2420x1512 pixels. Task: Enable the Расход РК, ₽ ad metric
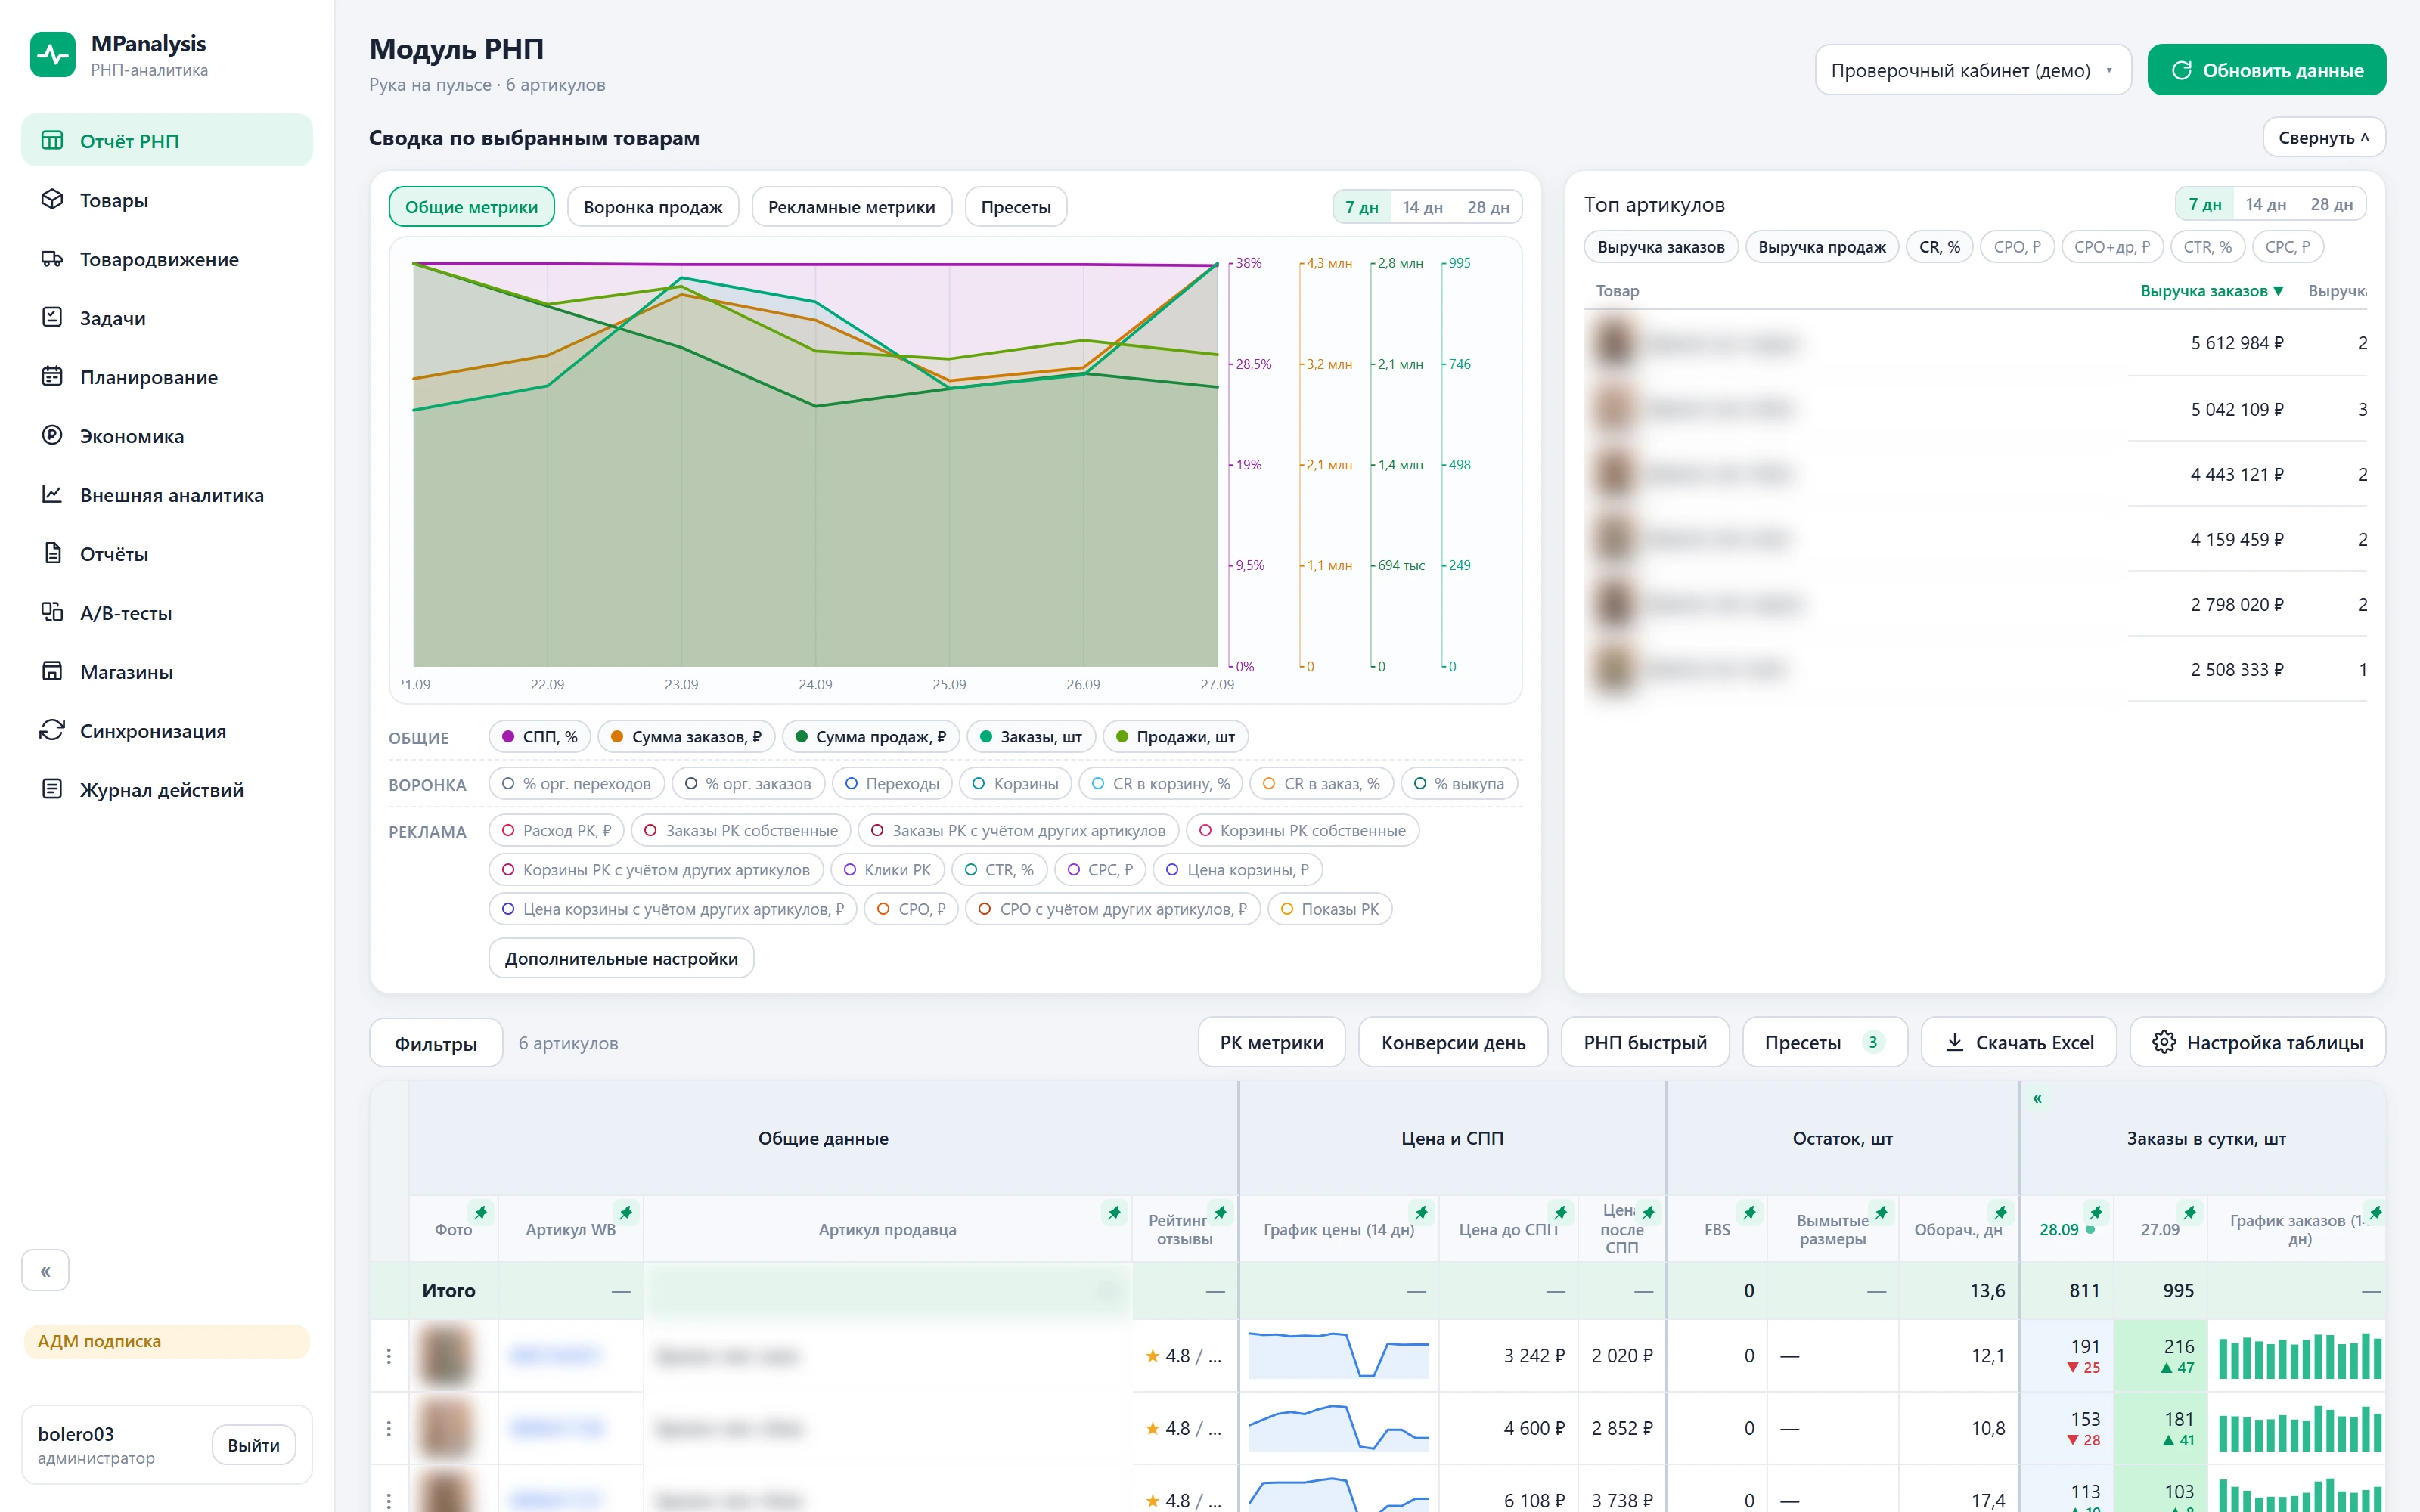pyautogui.click(x=556, y=831)
